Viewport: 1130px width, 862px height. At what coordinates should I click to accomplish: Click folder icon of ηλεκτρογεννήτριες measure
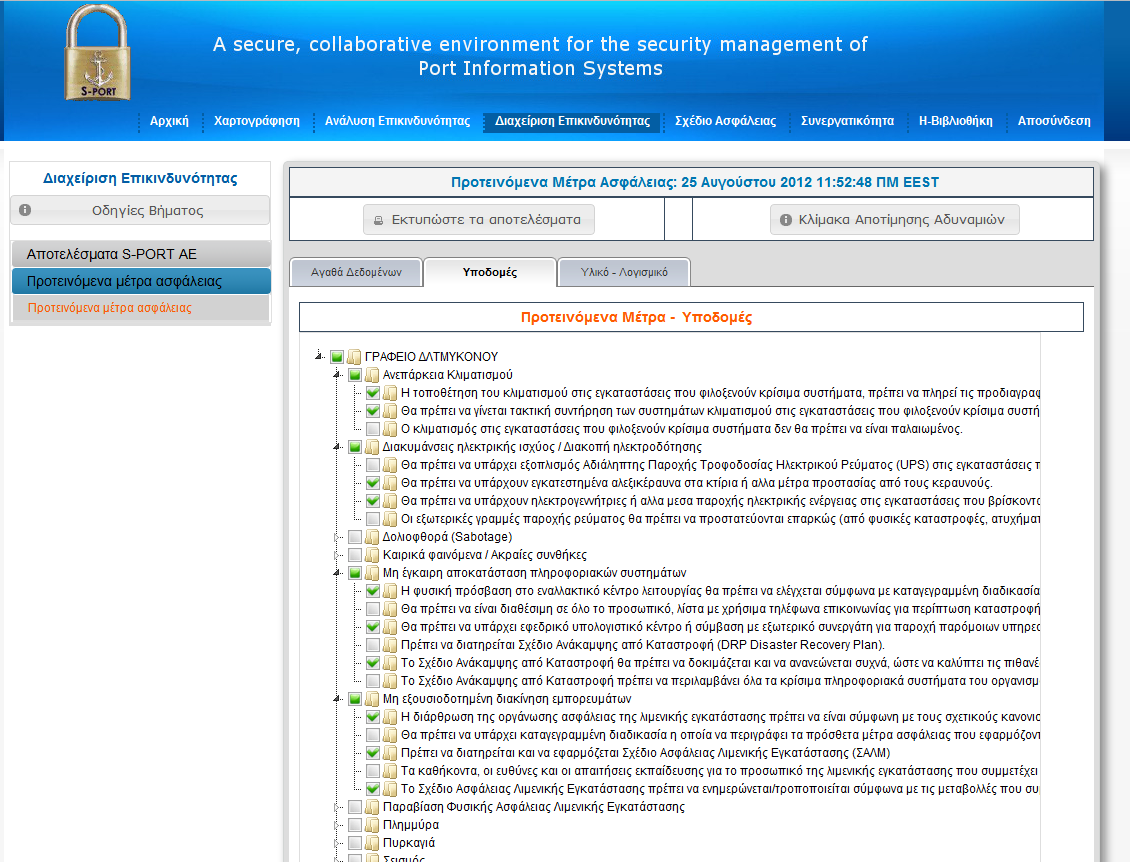click(390, 501)
